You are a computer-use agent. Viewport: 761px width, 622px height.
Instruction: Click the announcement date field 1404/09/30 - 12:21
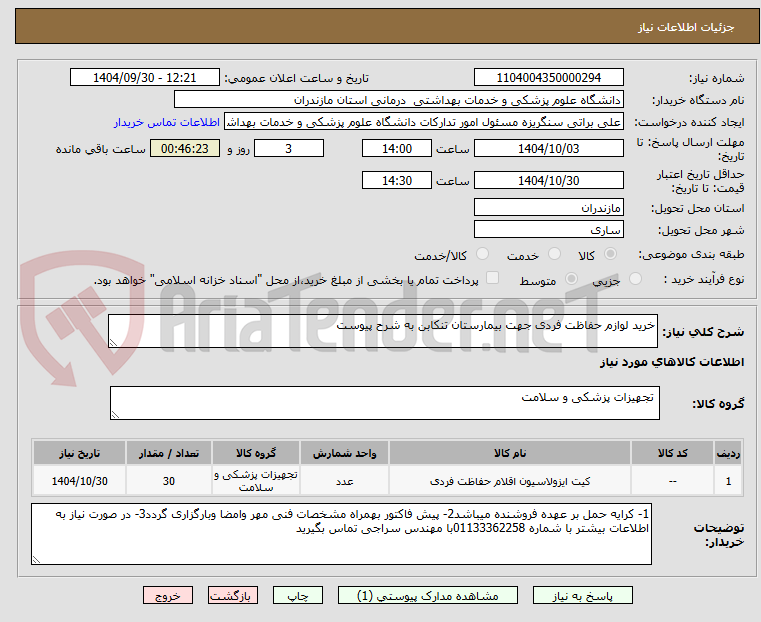[145, 78]
